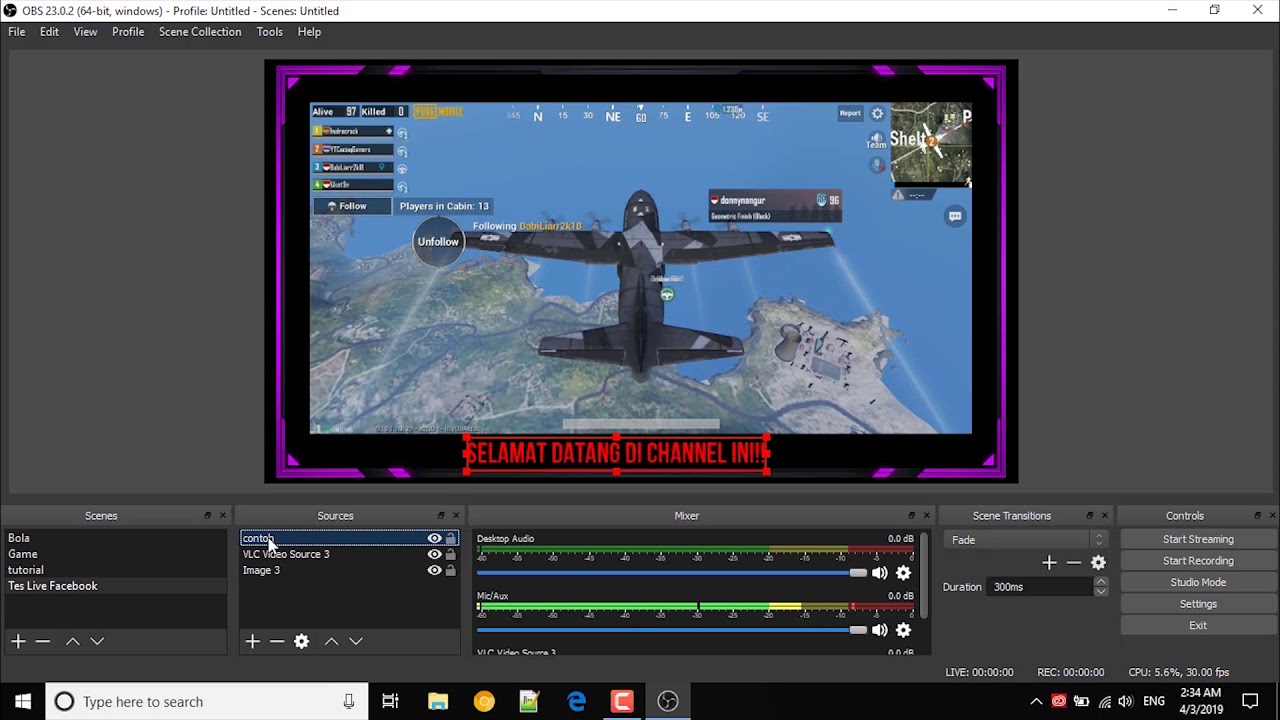Open the Help menu

click(309, 32)
